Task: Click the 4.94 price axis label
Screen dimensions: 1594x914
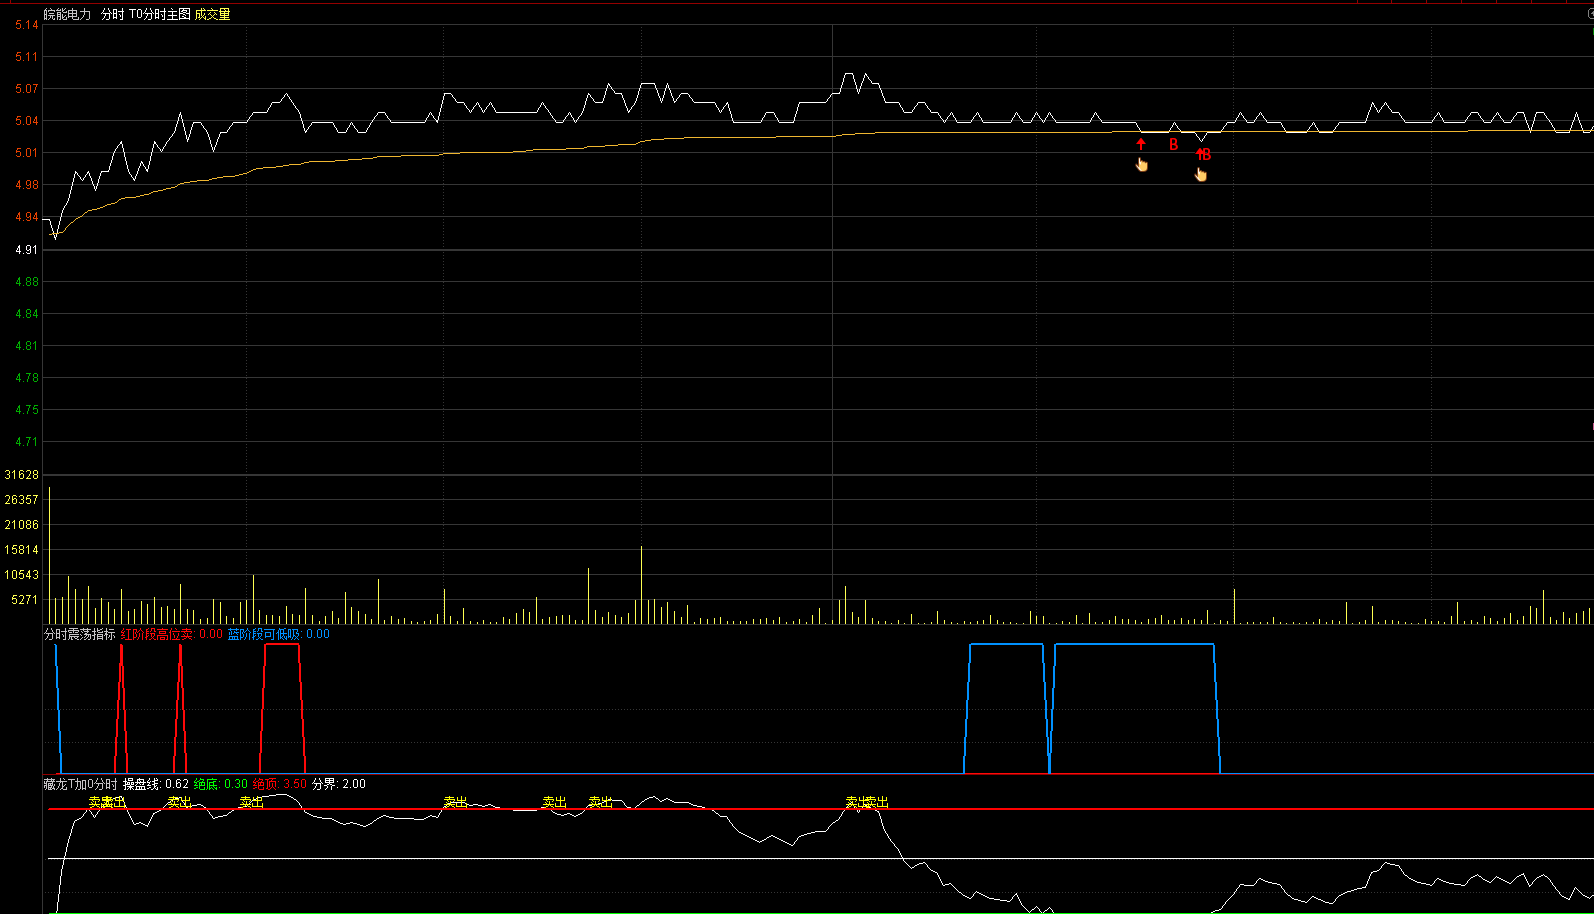Action: 26,217
